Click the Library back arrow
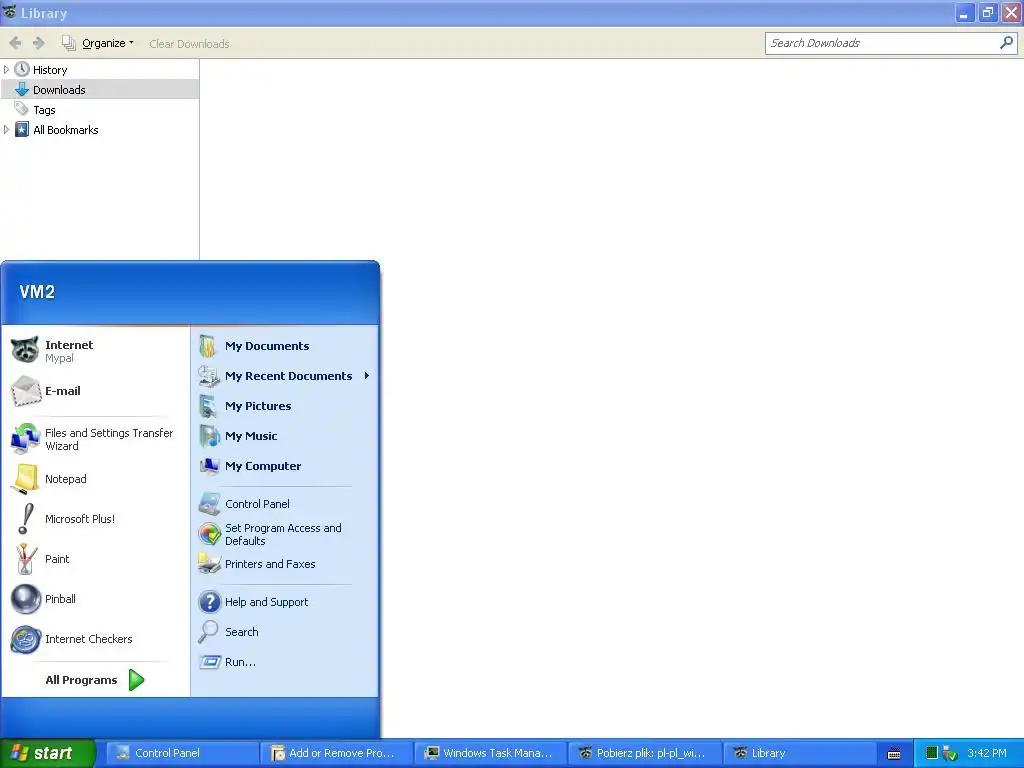The image size is (1024, 768). [x=16, y=43]
